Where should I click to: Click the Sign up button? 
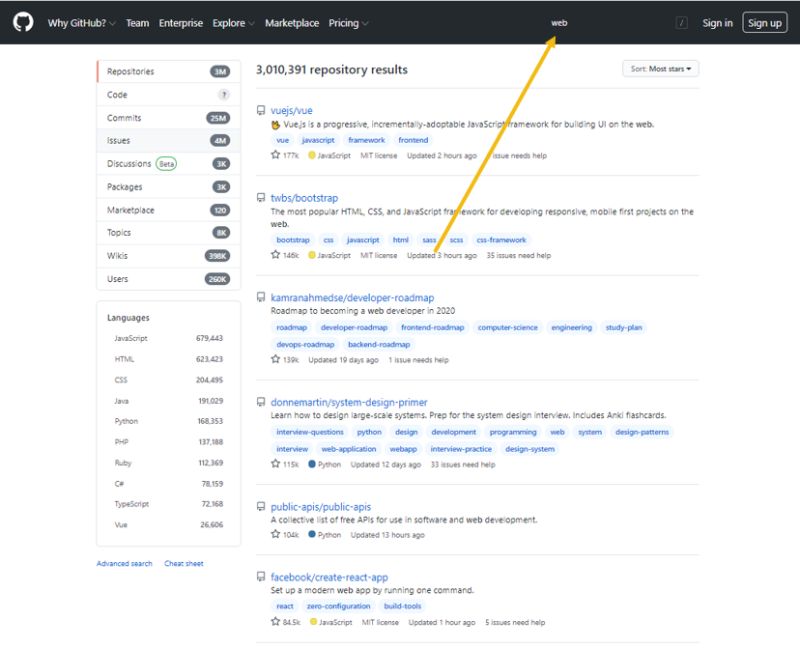[764, 22]
